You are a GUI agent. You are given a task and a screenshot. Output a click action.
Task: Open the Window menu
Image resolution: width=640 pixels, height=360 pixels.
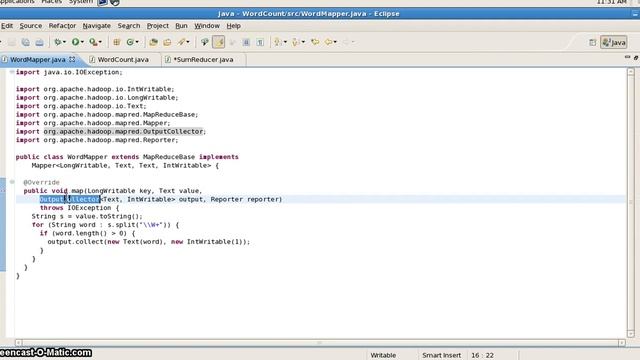(x=207, y=26)
